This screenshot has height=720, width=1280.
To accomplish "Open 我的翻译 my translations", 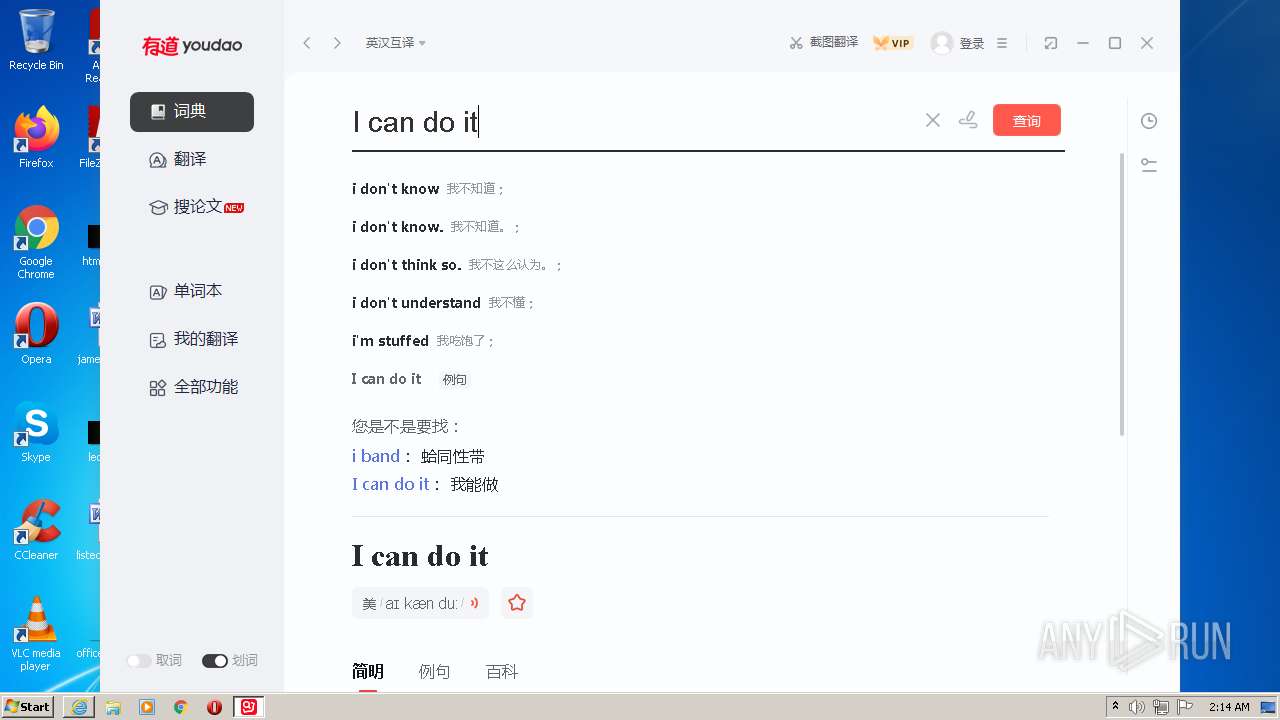I will [194, 339].
